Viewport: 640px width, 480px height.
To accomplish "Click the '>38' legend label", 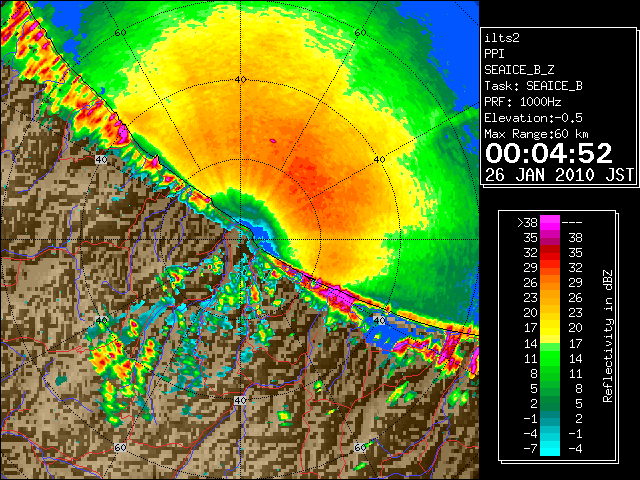I will click(527, 223).
